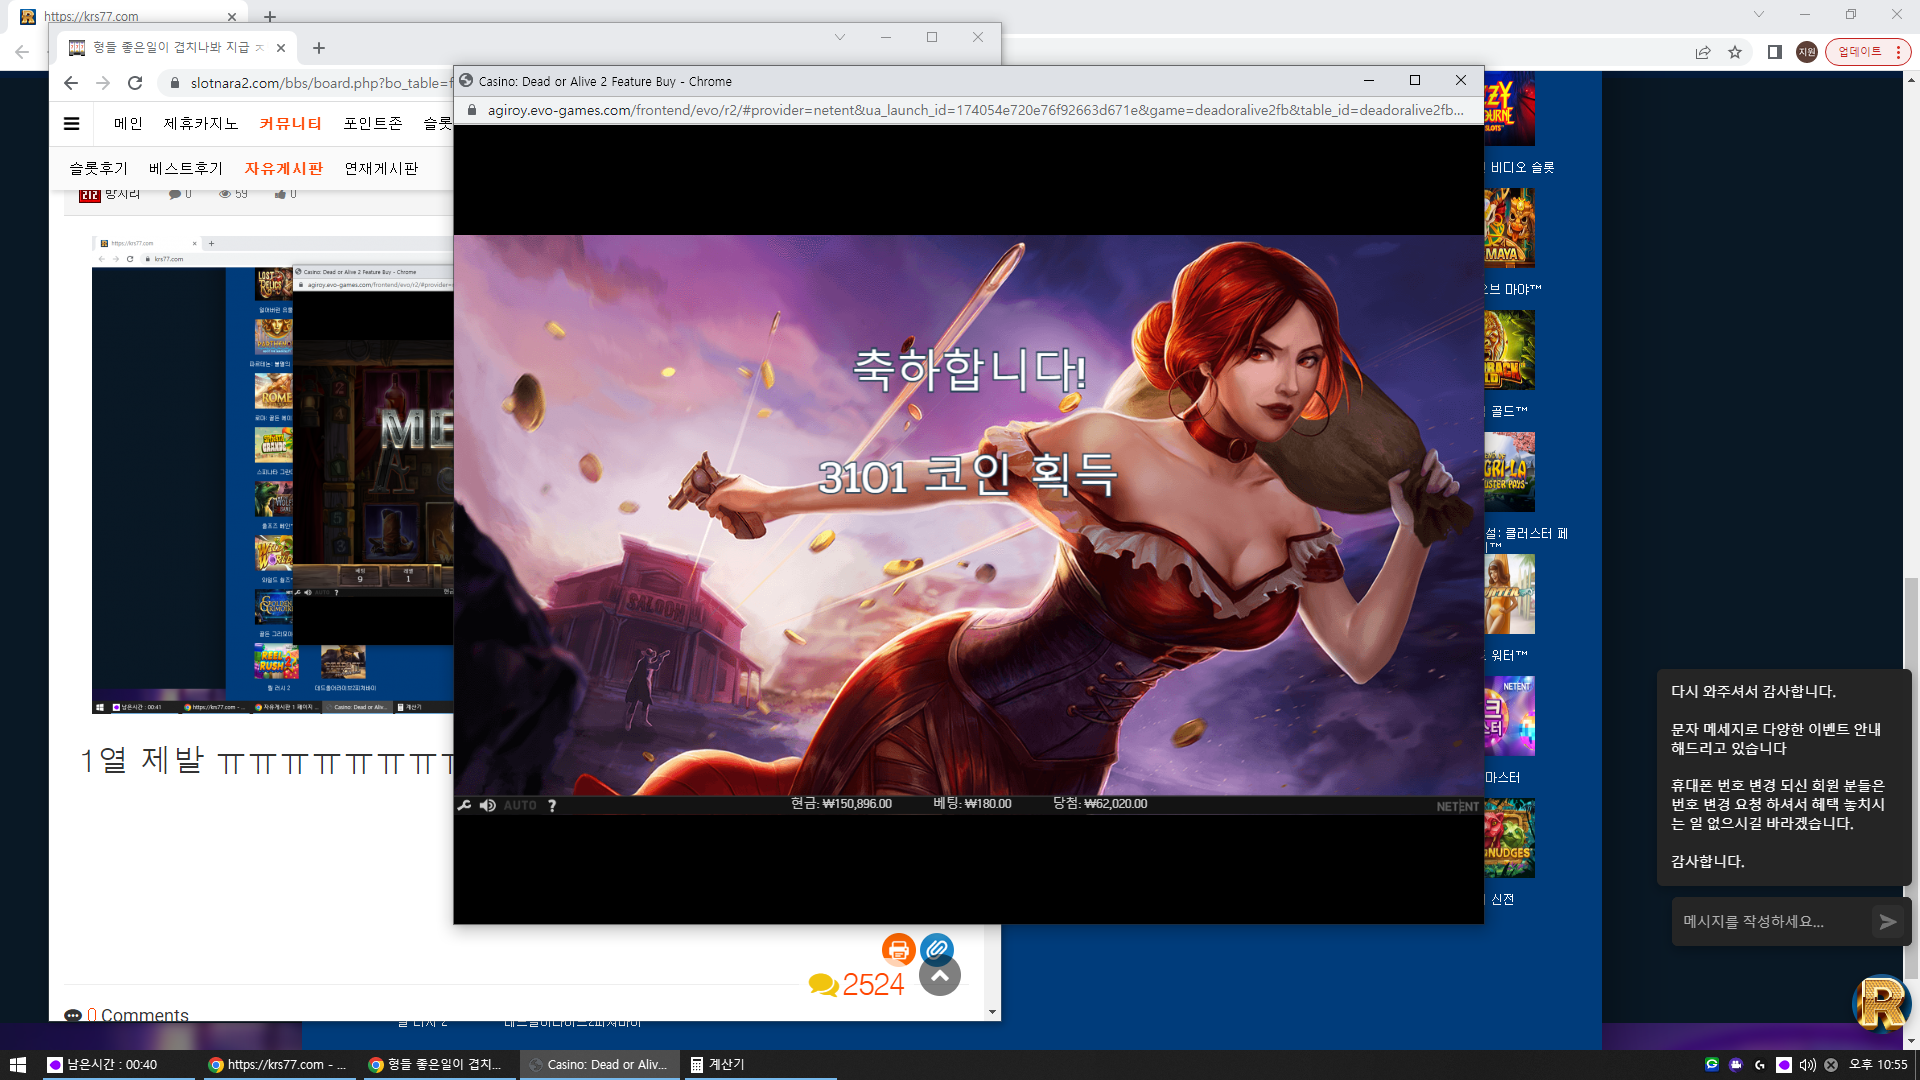Image resolution: width=1920 pixels, height=1080 pixels.
Task: Open the Ozzy Osbourne slots thumbnail
Action: click(x=1510, y=108)
